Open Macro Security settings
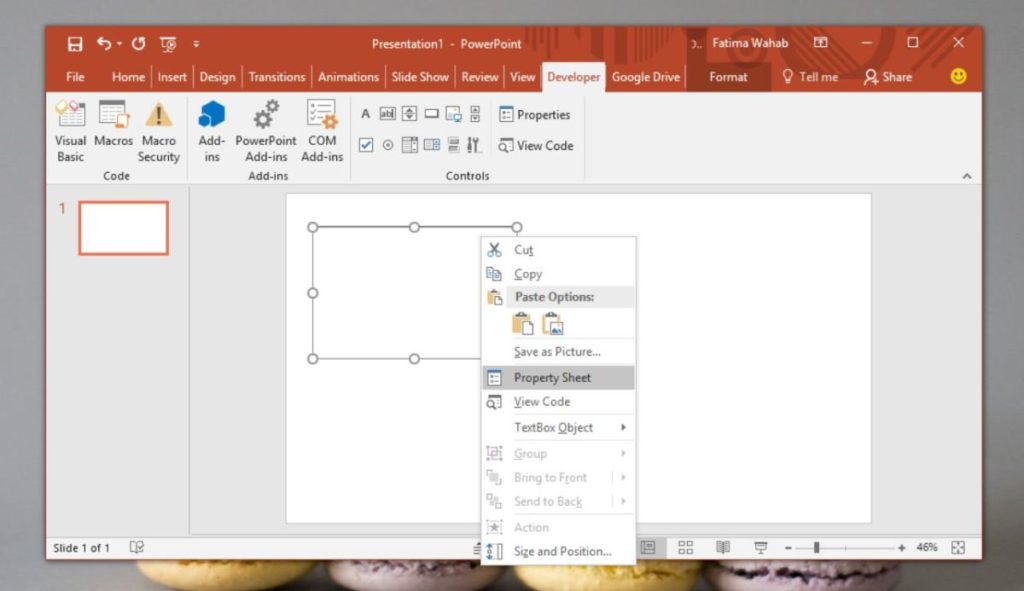This screenshot has width=1024, height=591. tap(158, 131)
